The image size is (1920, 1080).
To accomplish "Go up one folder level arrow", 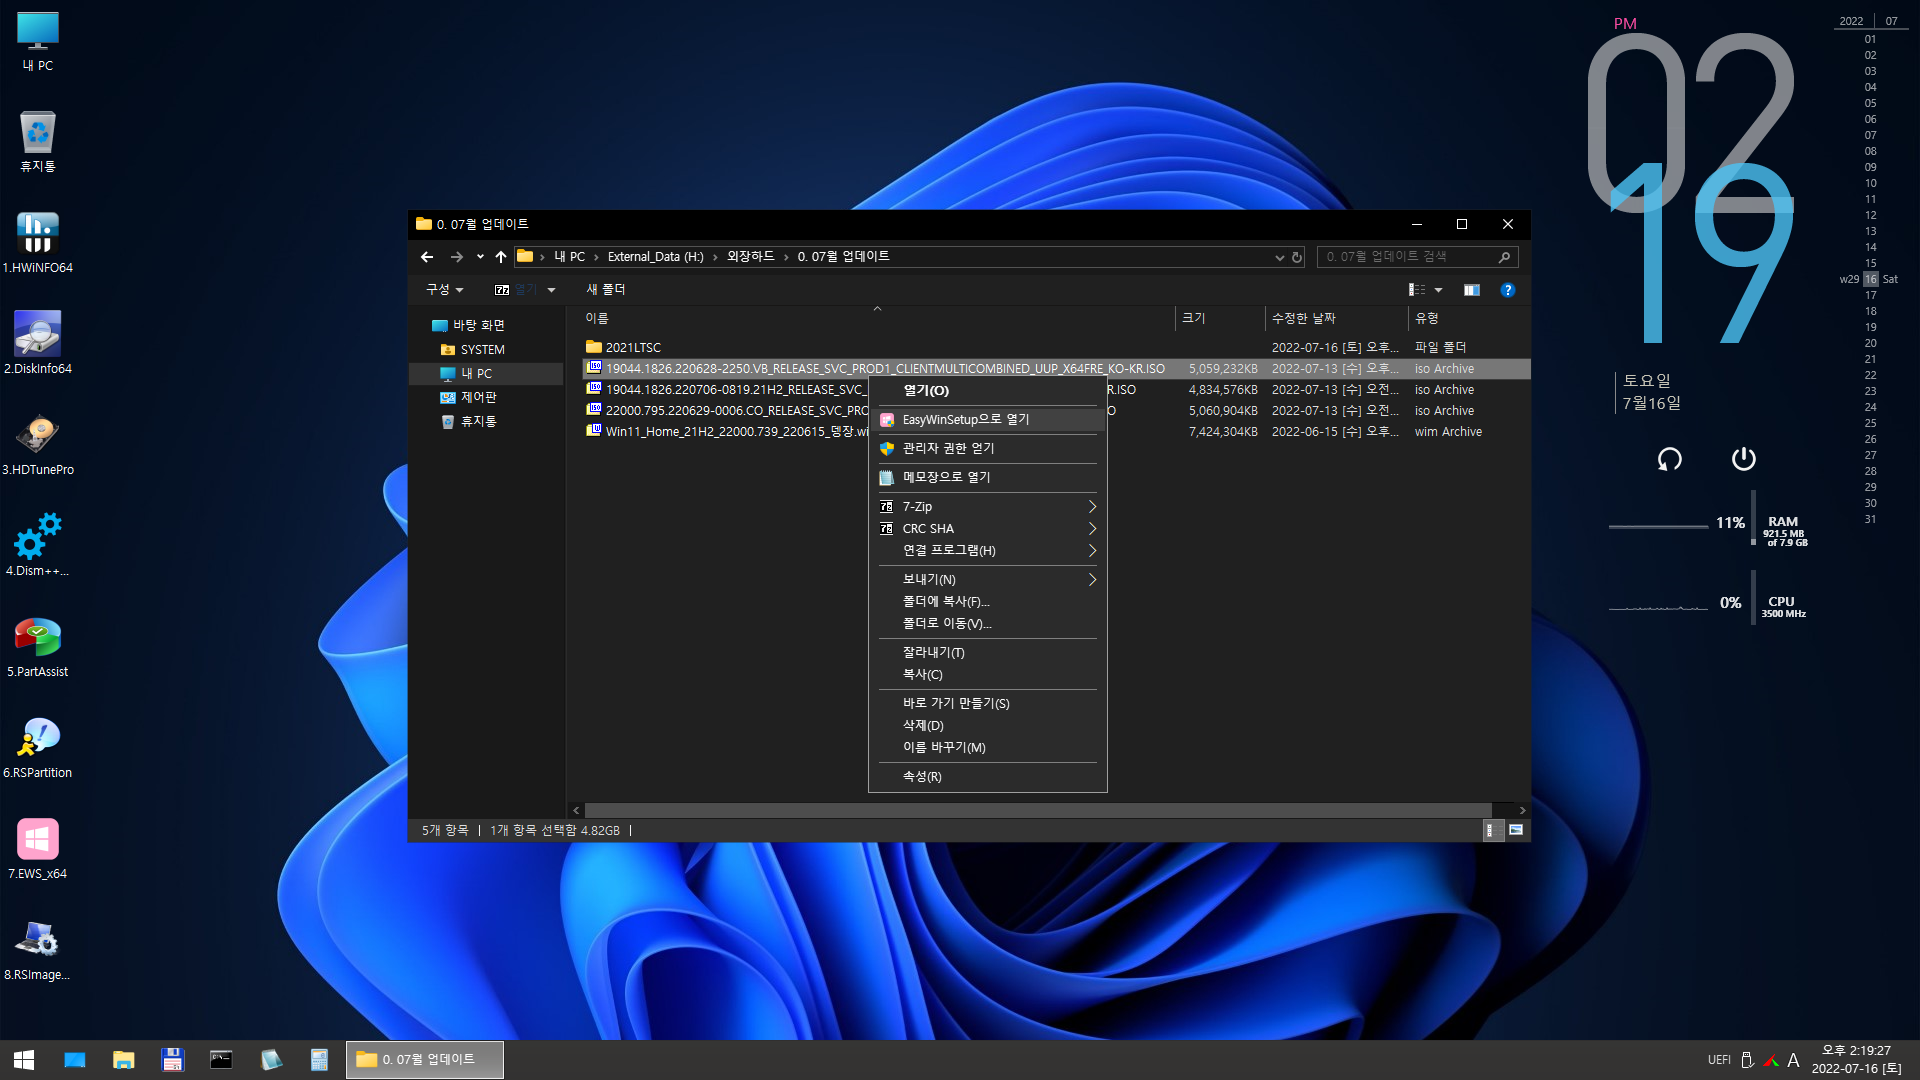I will tap(501, 257).
